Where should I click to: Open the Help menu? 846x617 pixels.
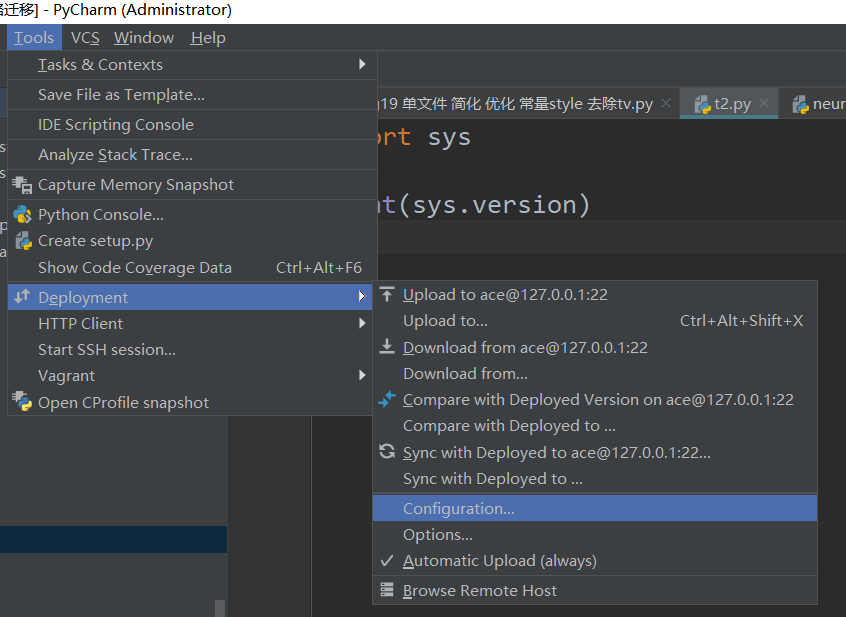pyautogui.click(x=208, y=38)
